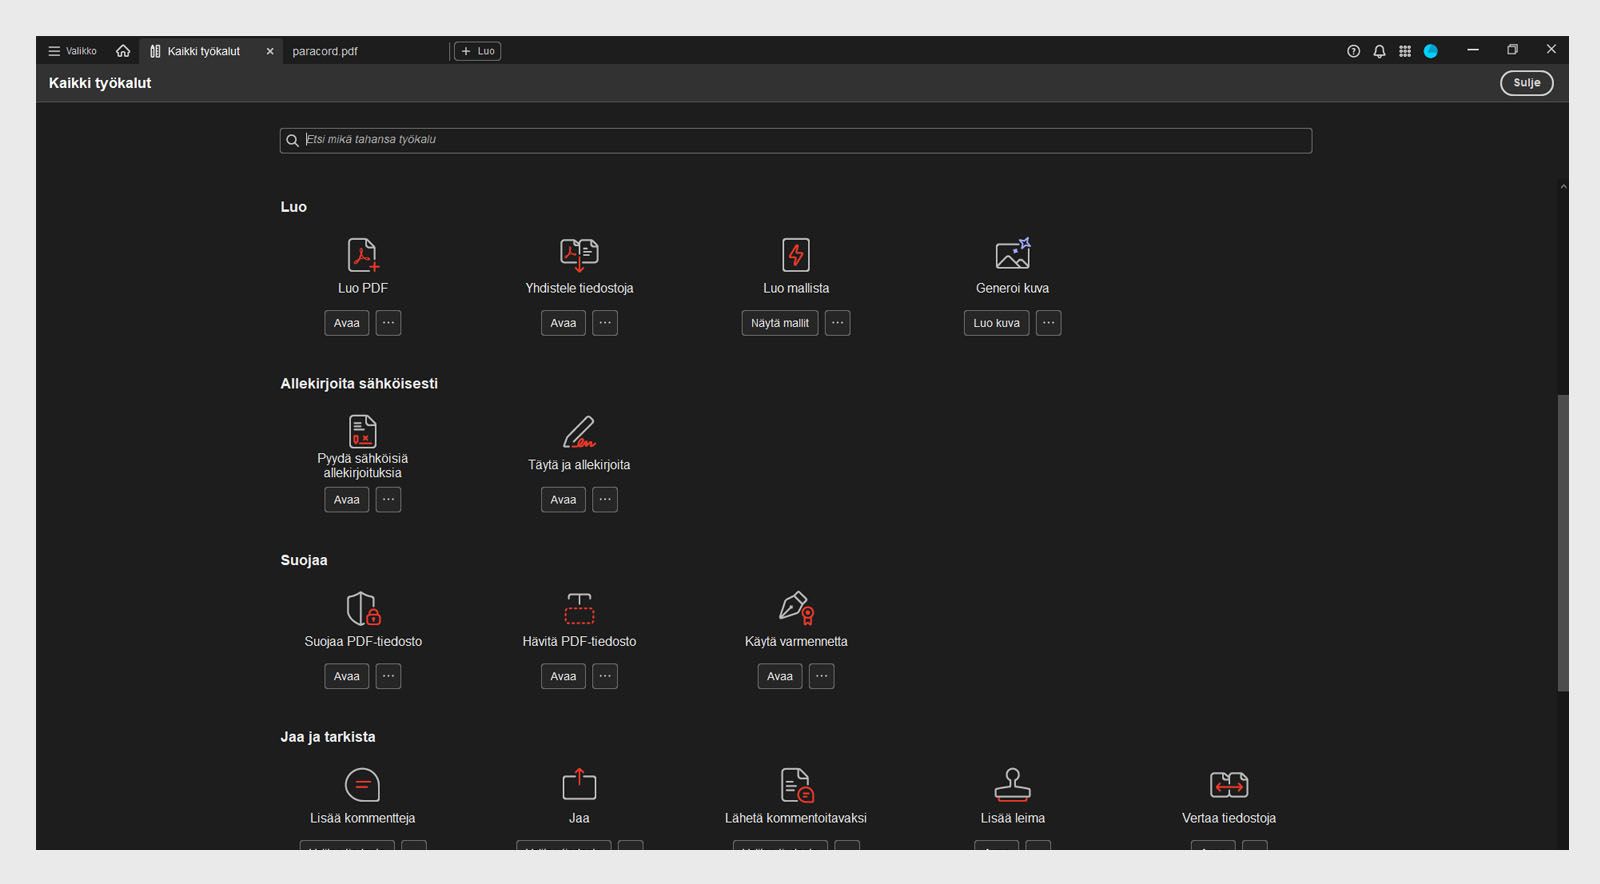Show more options for Hävitä PDF-tiedosto
Image resolution: width=1600 pixels, height=884 pixels.
pyautogui.click(x=605, y=677)
